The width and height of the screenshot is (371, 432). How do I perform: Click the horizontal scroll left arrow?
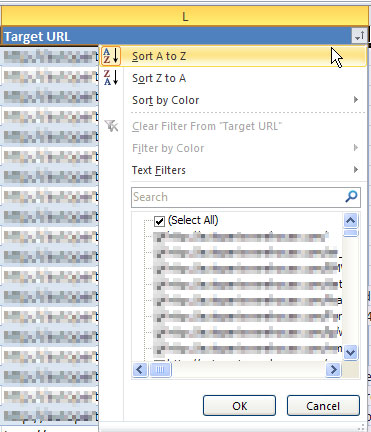pyautogui.click(x=140, y=370)
